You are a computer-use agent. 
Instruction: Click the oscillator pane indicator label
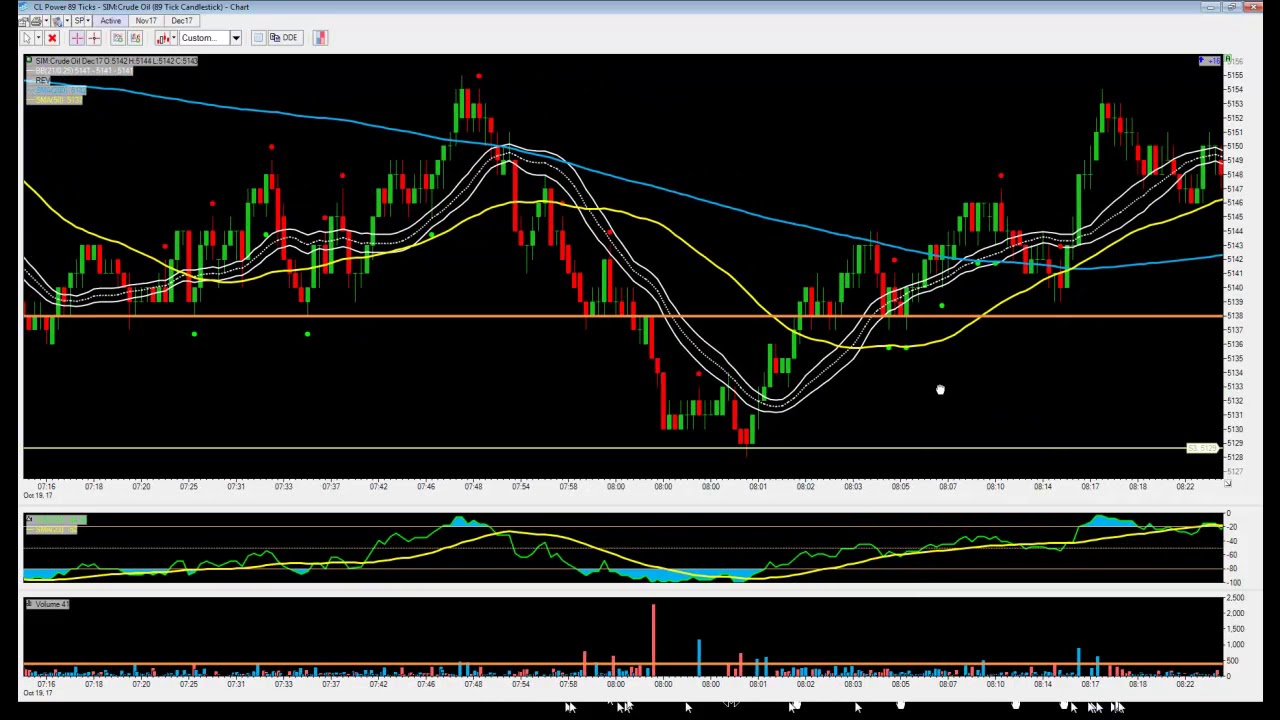(56, 520)
